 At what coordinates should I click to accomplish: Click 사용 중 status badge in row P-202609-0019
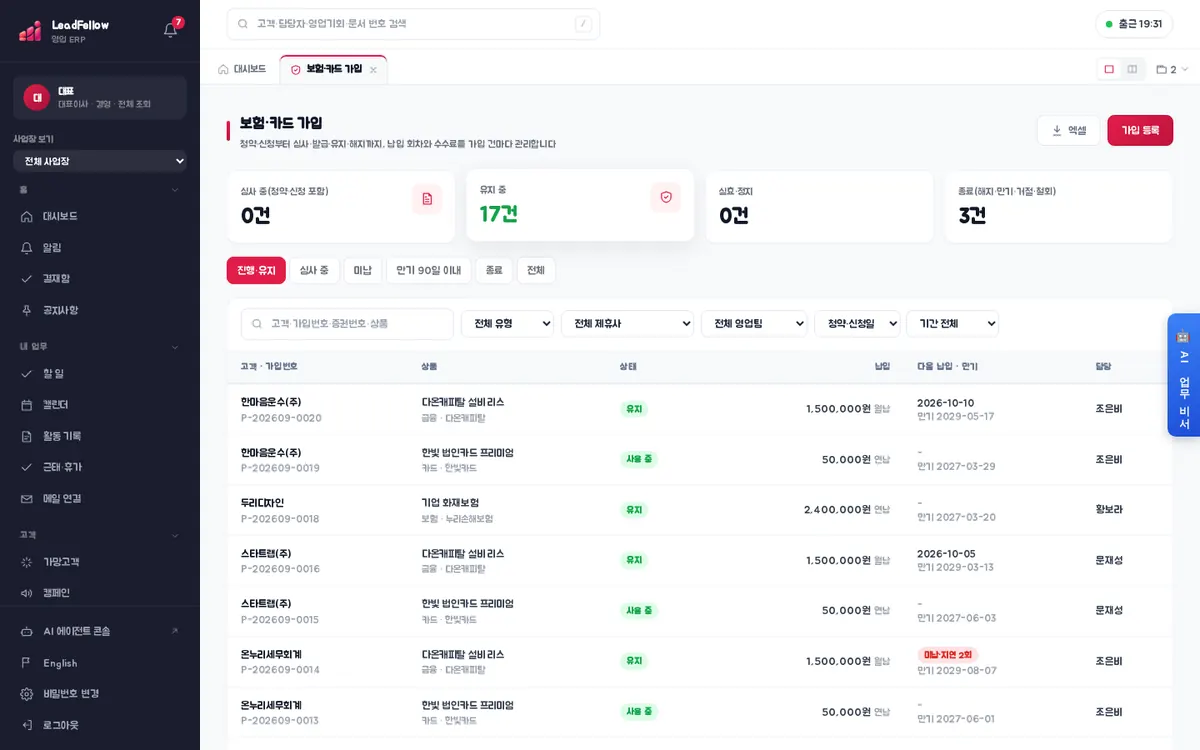coord(639,459)
